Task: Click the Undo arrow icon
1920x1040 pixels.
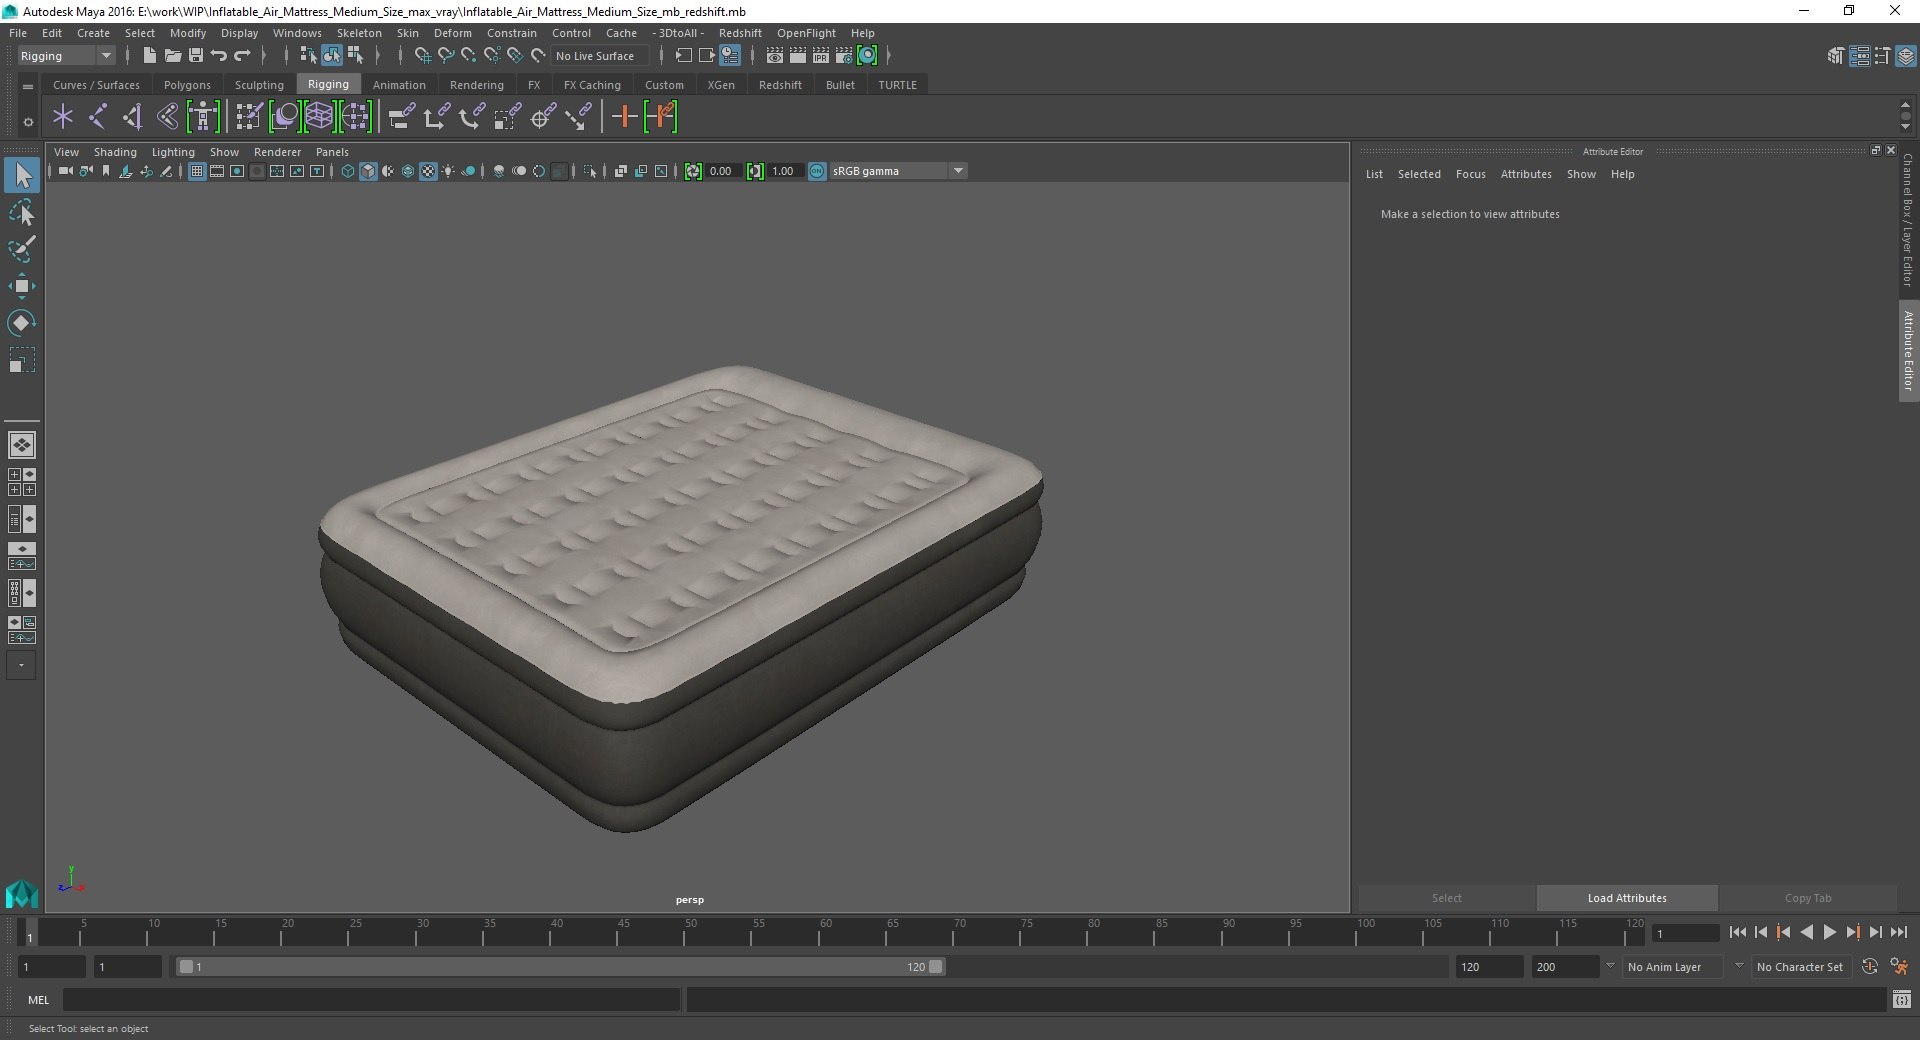Action: (219, 56)
